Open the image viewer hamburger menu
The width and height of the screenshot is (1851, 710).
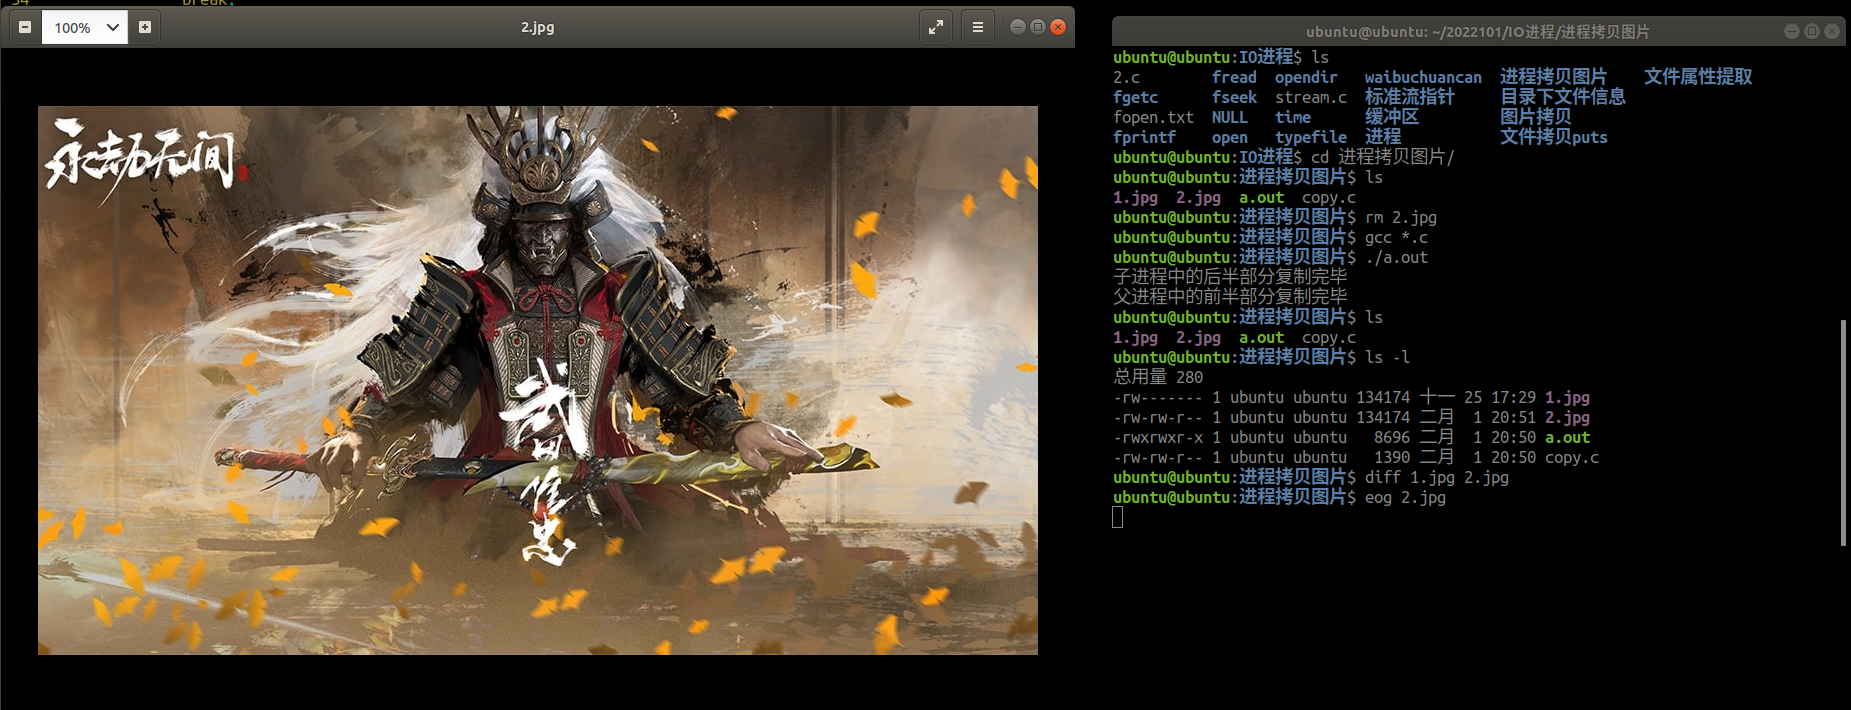coord(978,28)
